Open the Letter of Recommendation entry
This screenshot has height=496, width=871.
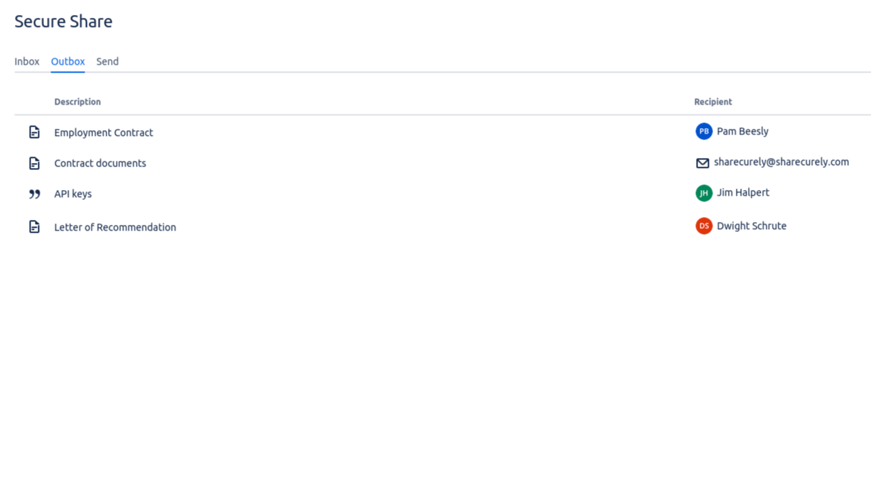pos(115,227)
